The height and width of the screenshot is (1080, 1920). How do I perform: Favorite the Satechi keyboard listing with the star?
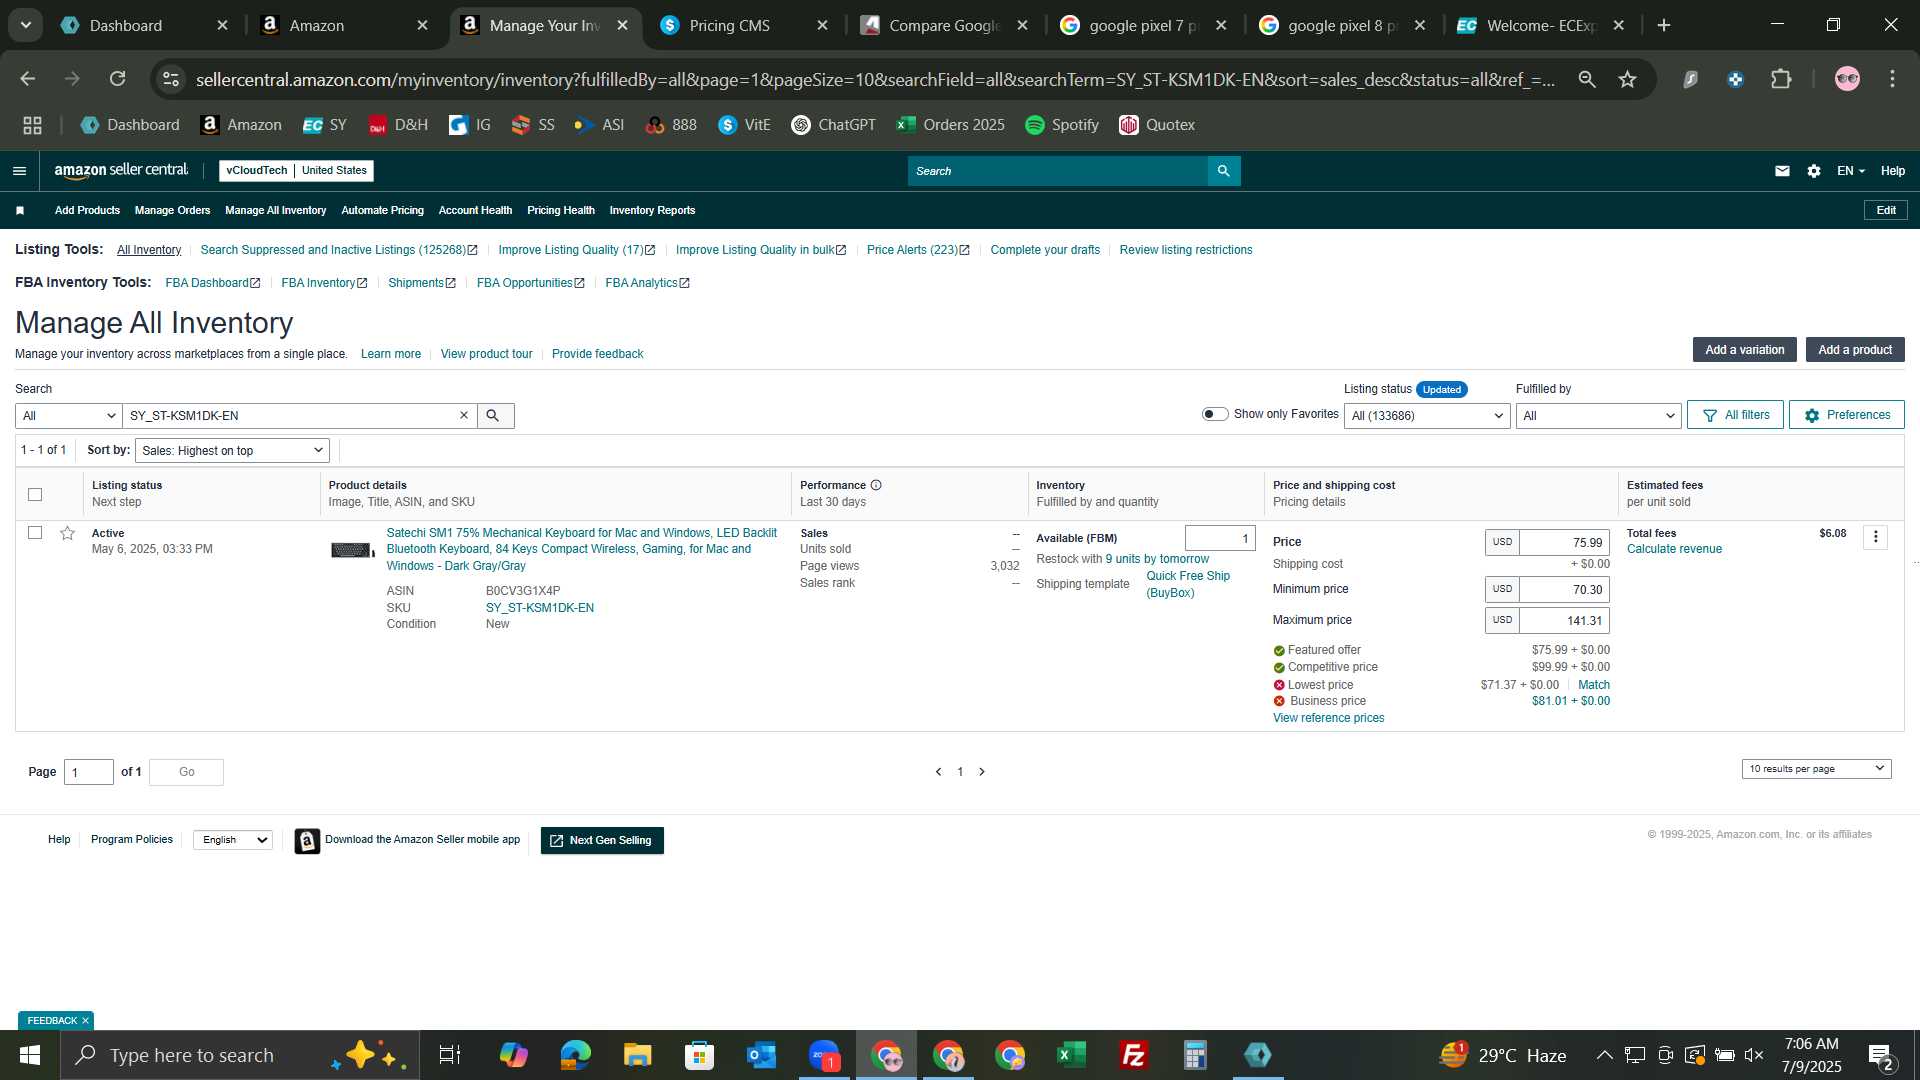point(67,534)
